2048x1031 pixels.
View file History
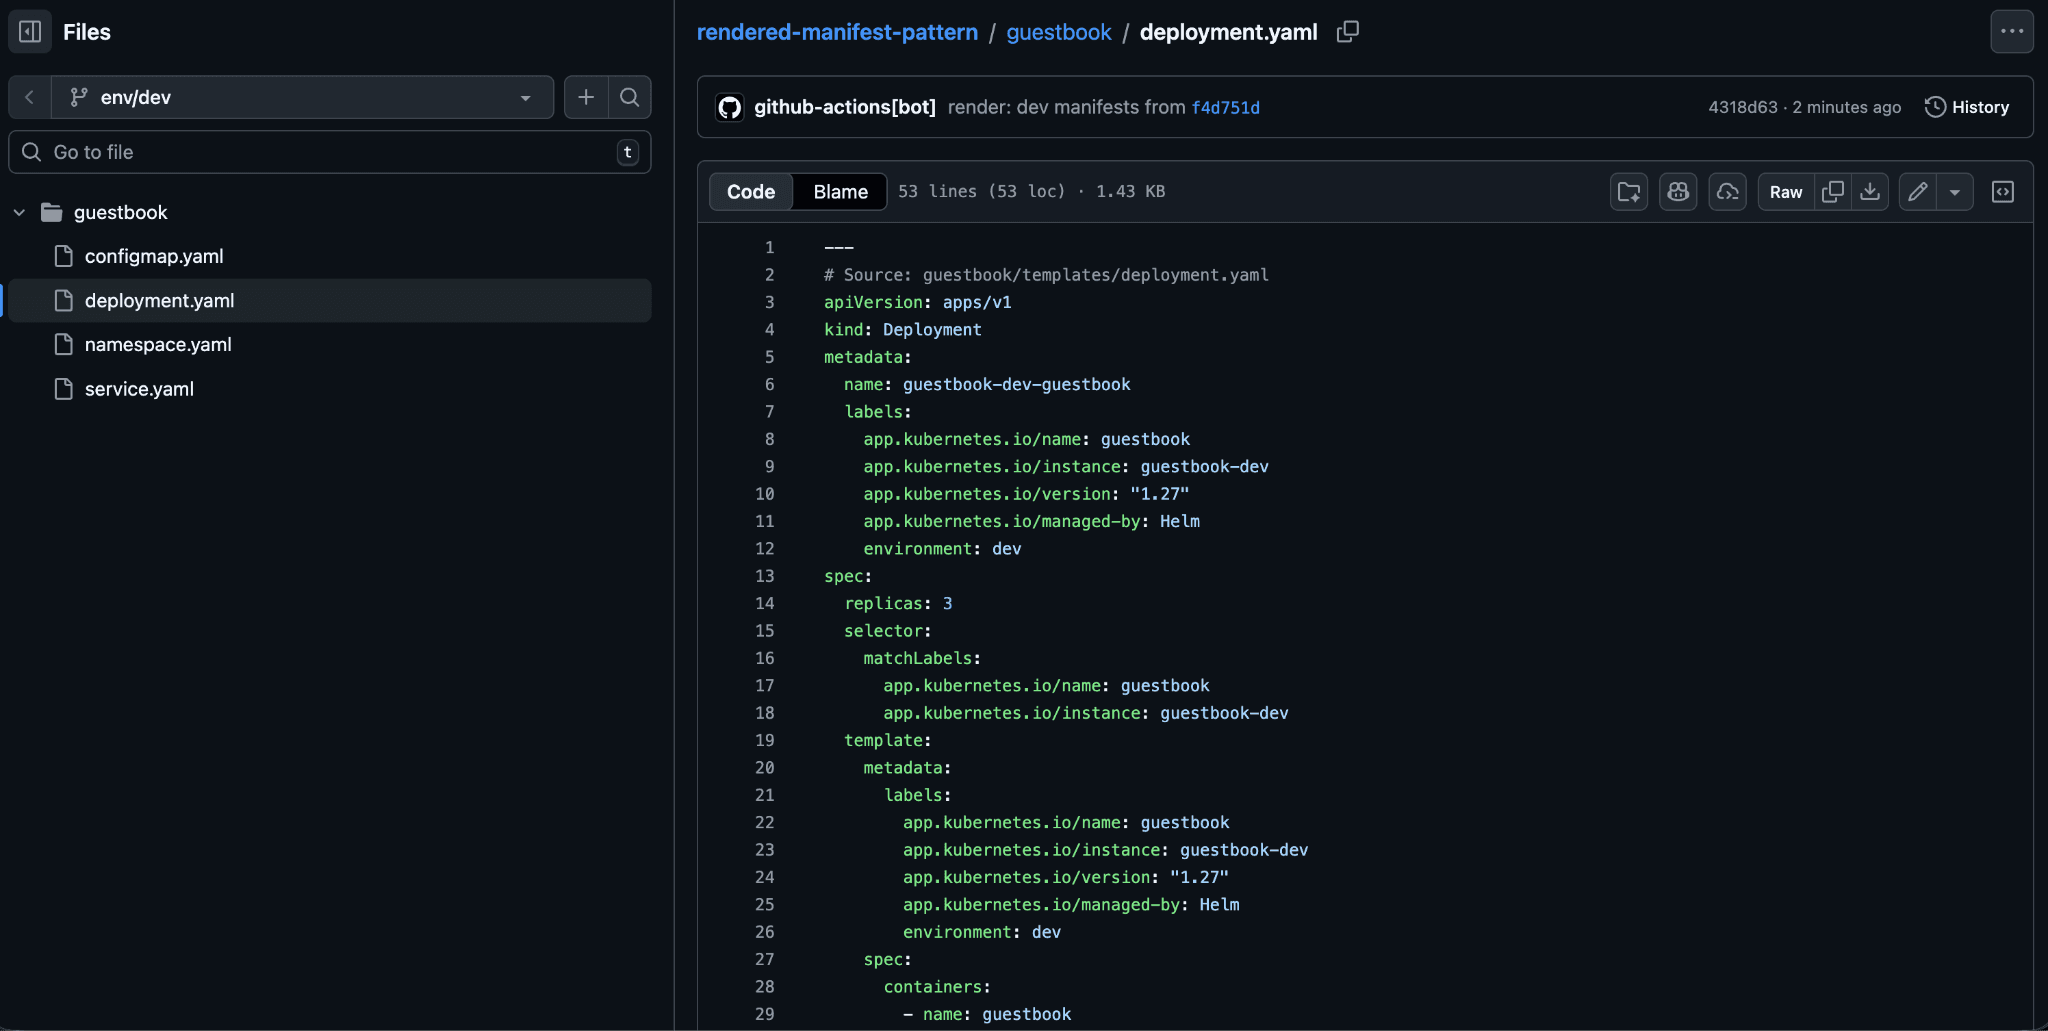1967,107
